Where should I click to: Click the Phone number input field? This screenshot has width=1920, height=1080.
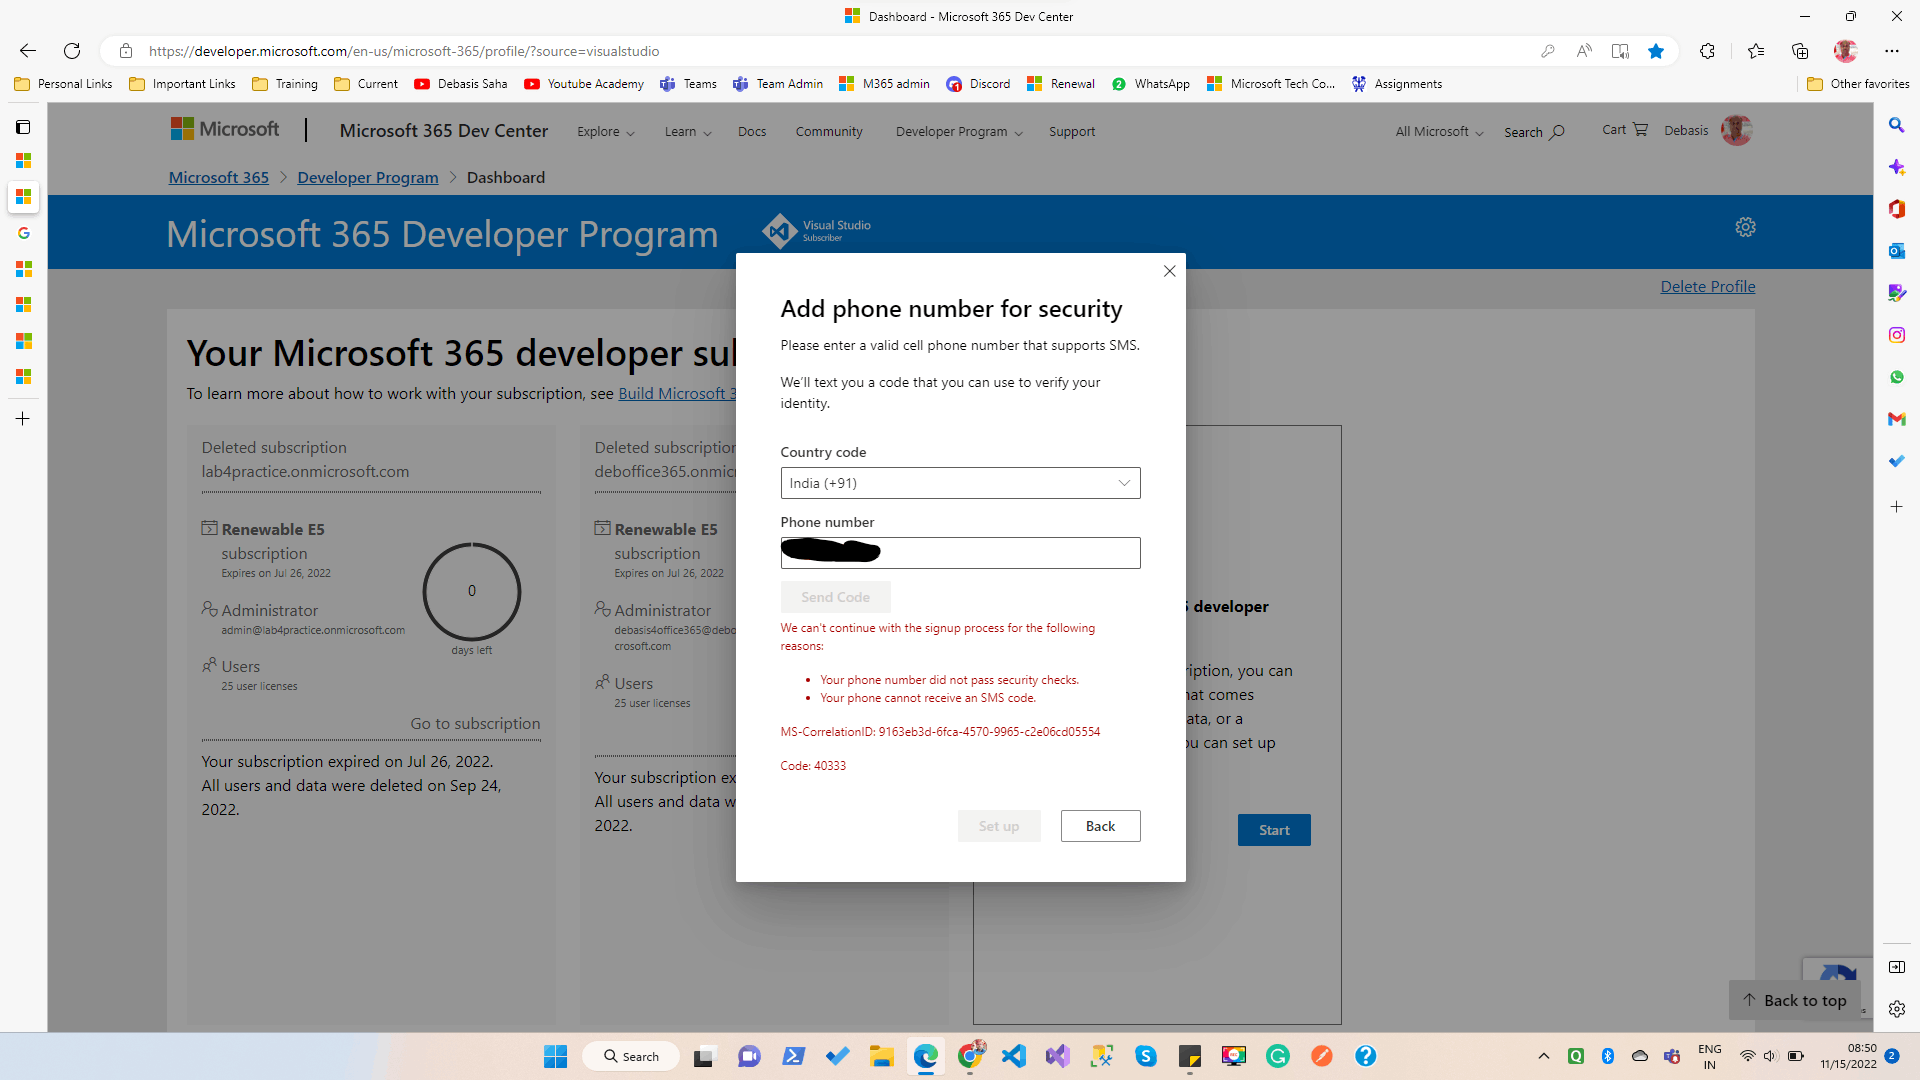(960, 551)
